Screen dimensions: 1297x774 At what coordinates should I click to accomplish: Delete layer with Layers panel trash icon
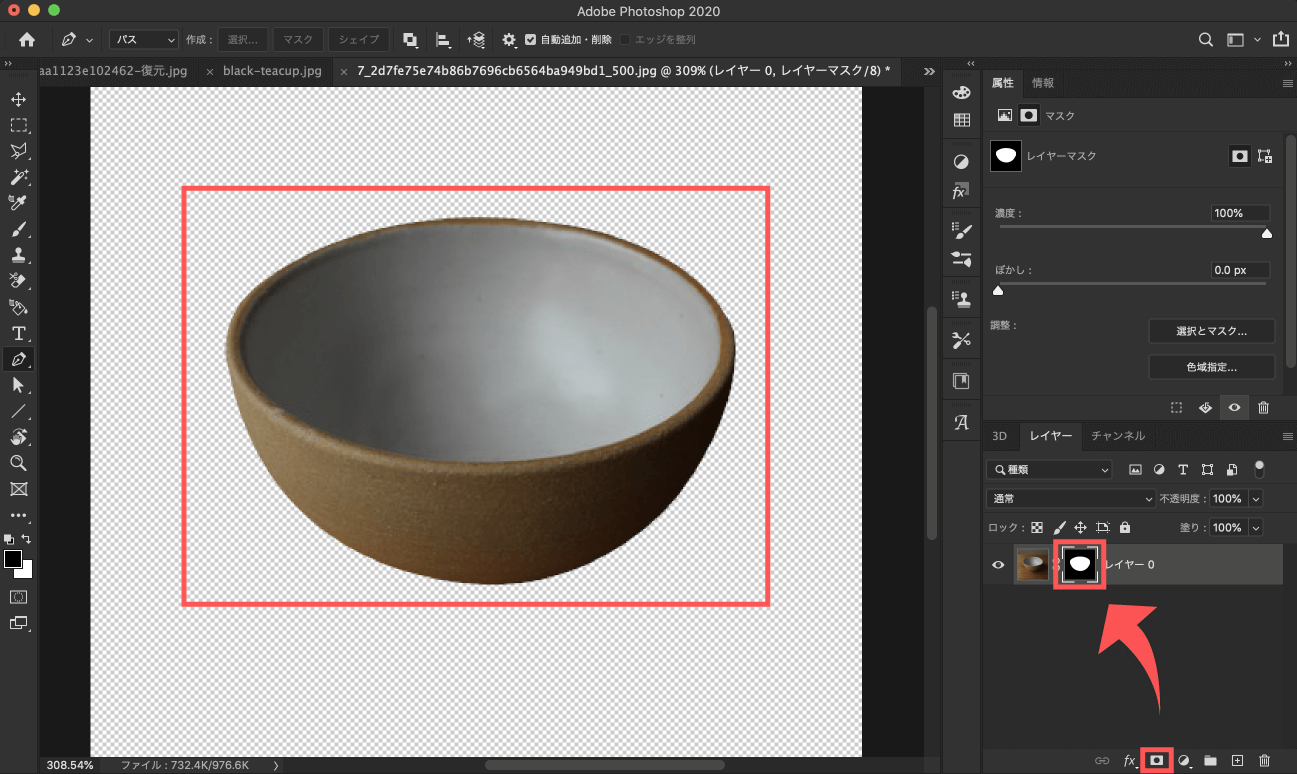coord(1264,761)
